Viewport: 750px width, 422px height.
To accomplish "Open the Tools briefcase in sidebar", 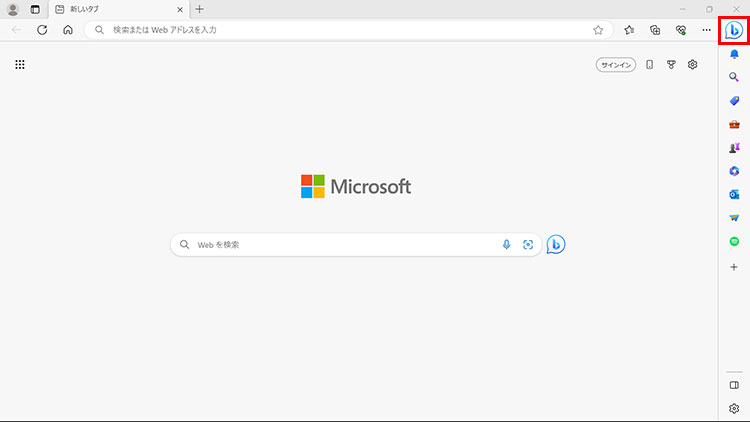I will [x=734, y=124].
